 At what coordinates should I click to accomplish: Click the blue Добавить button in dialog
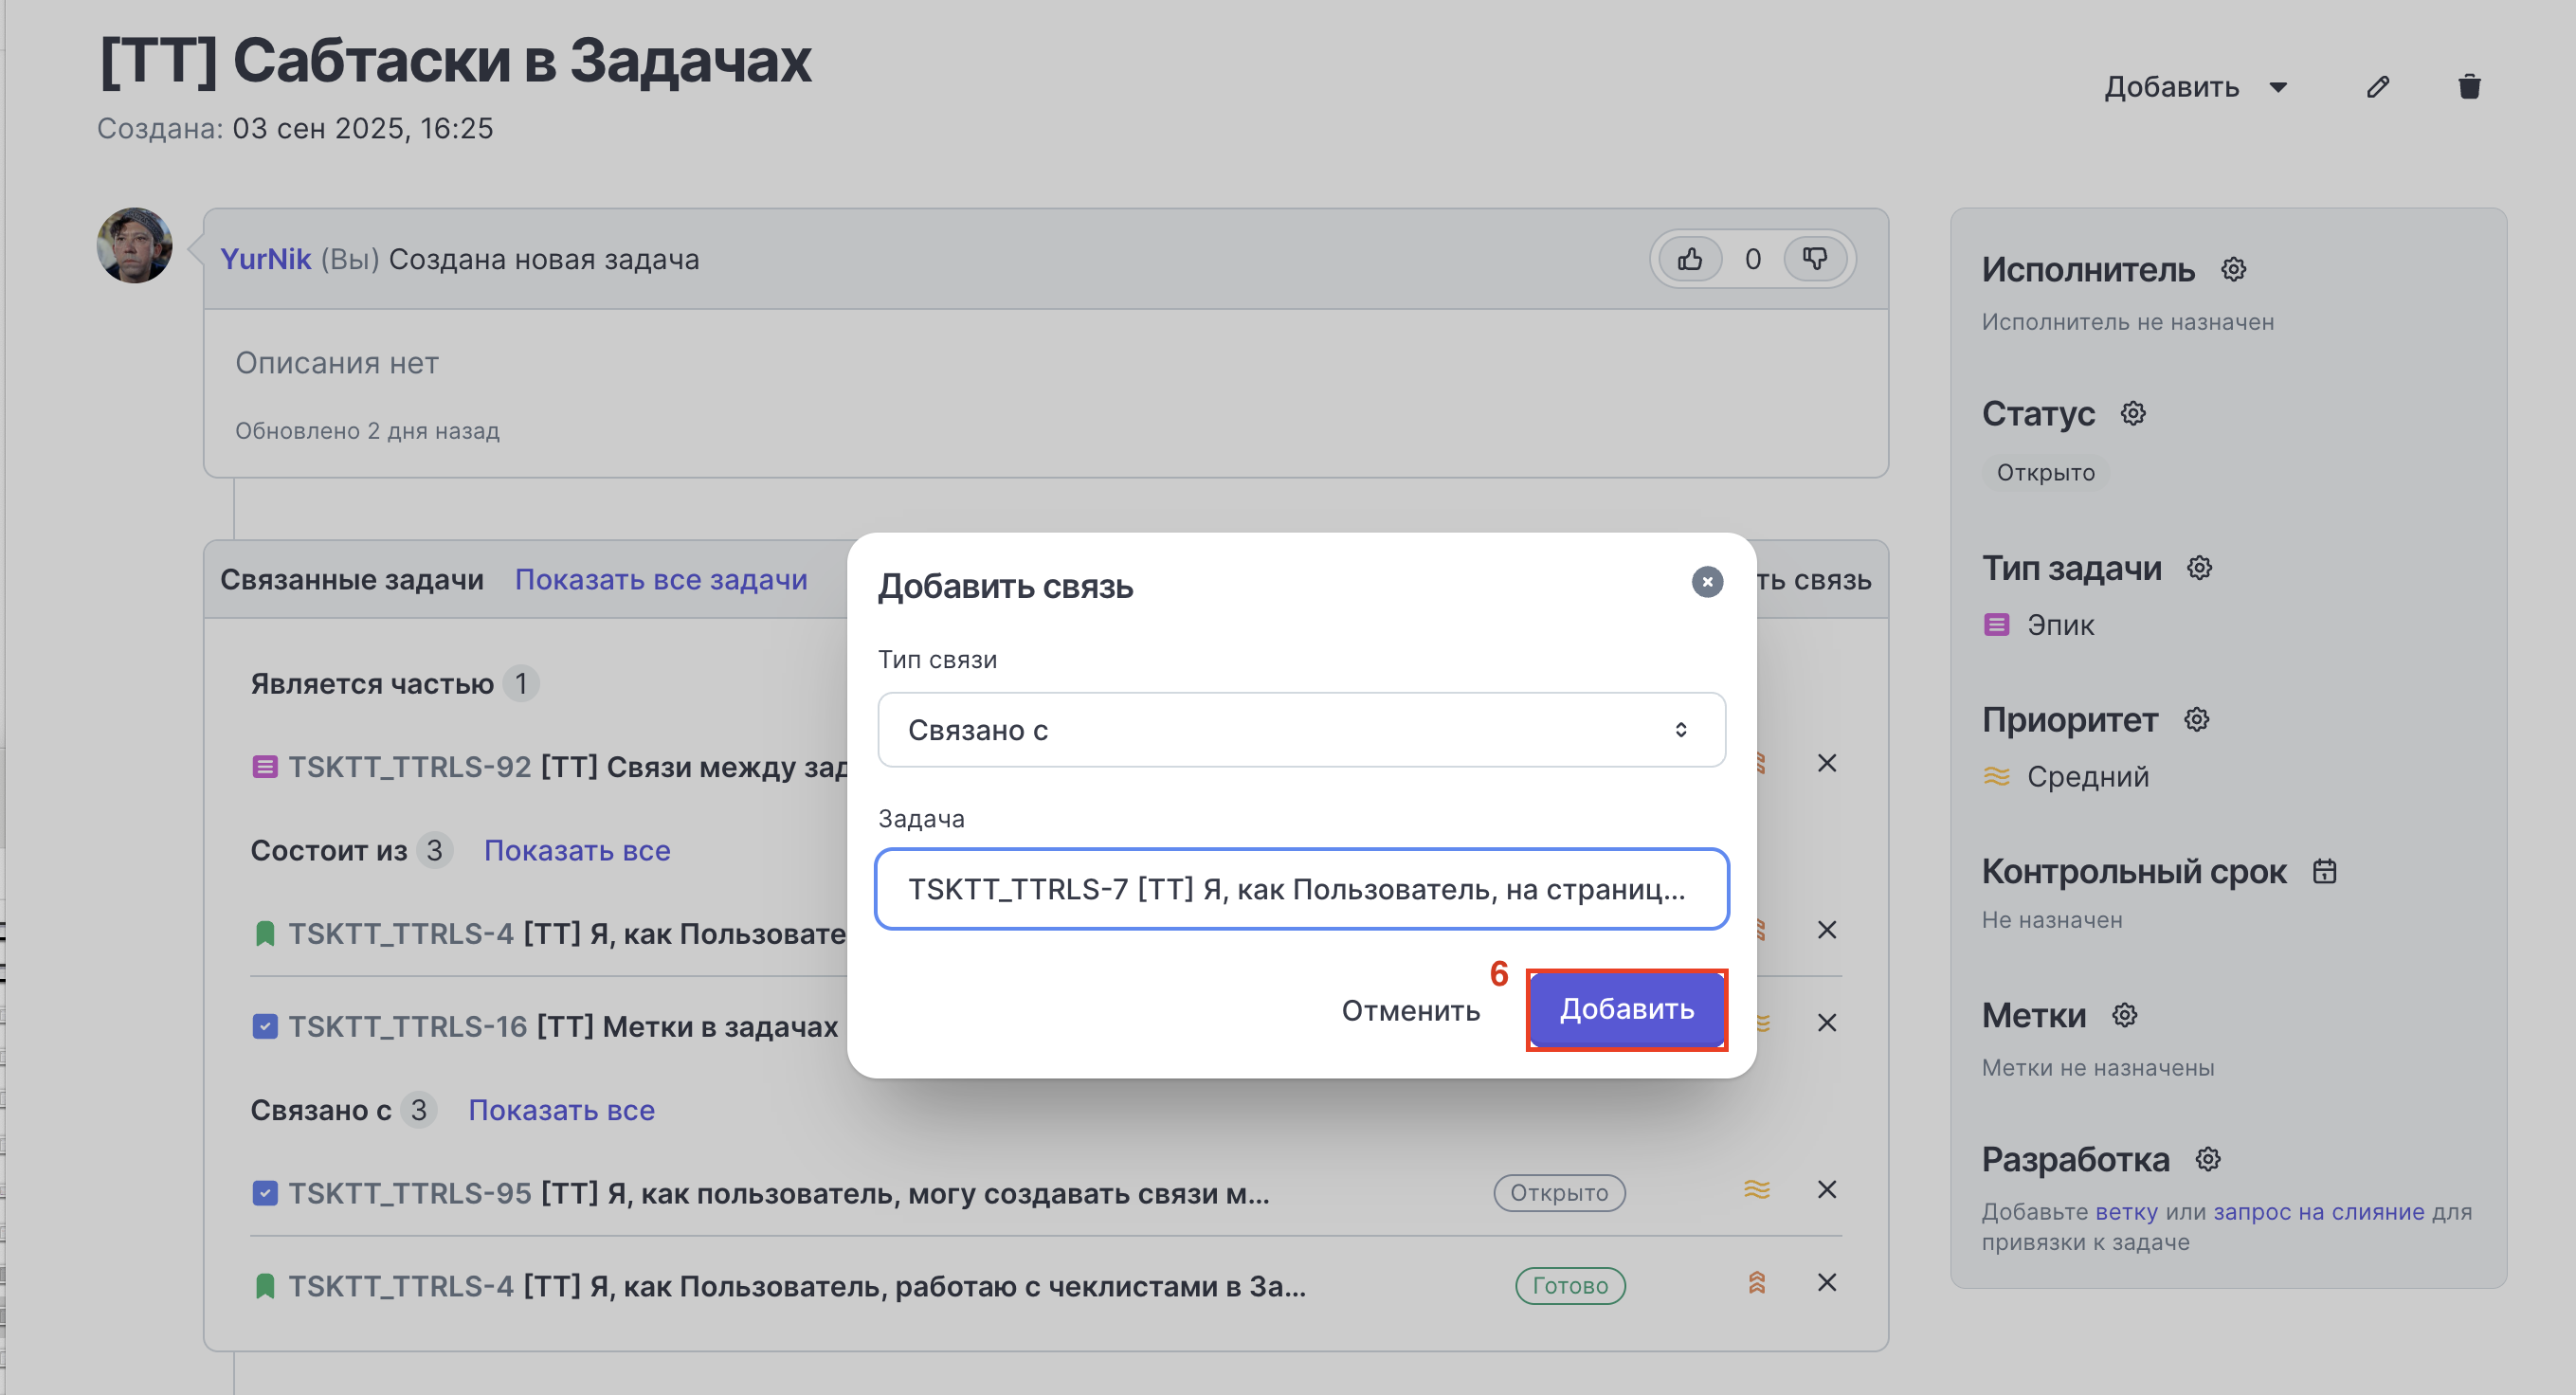pos(1627,1009)
